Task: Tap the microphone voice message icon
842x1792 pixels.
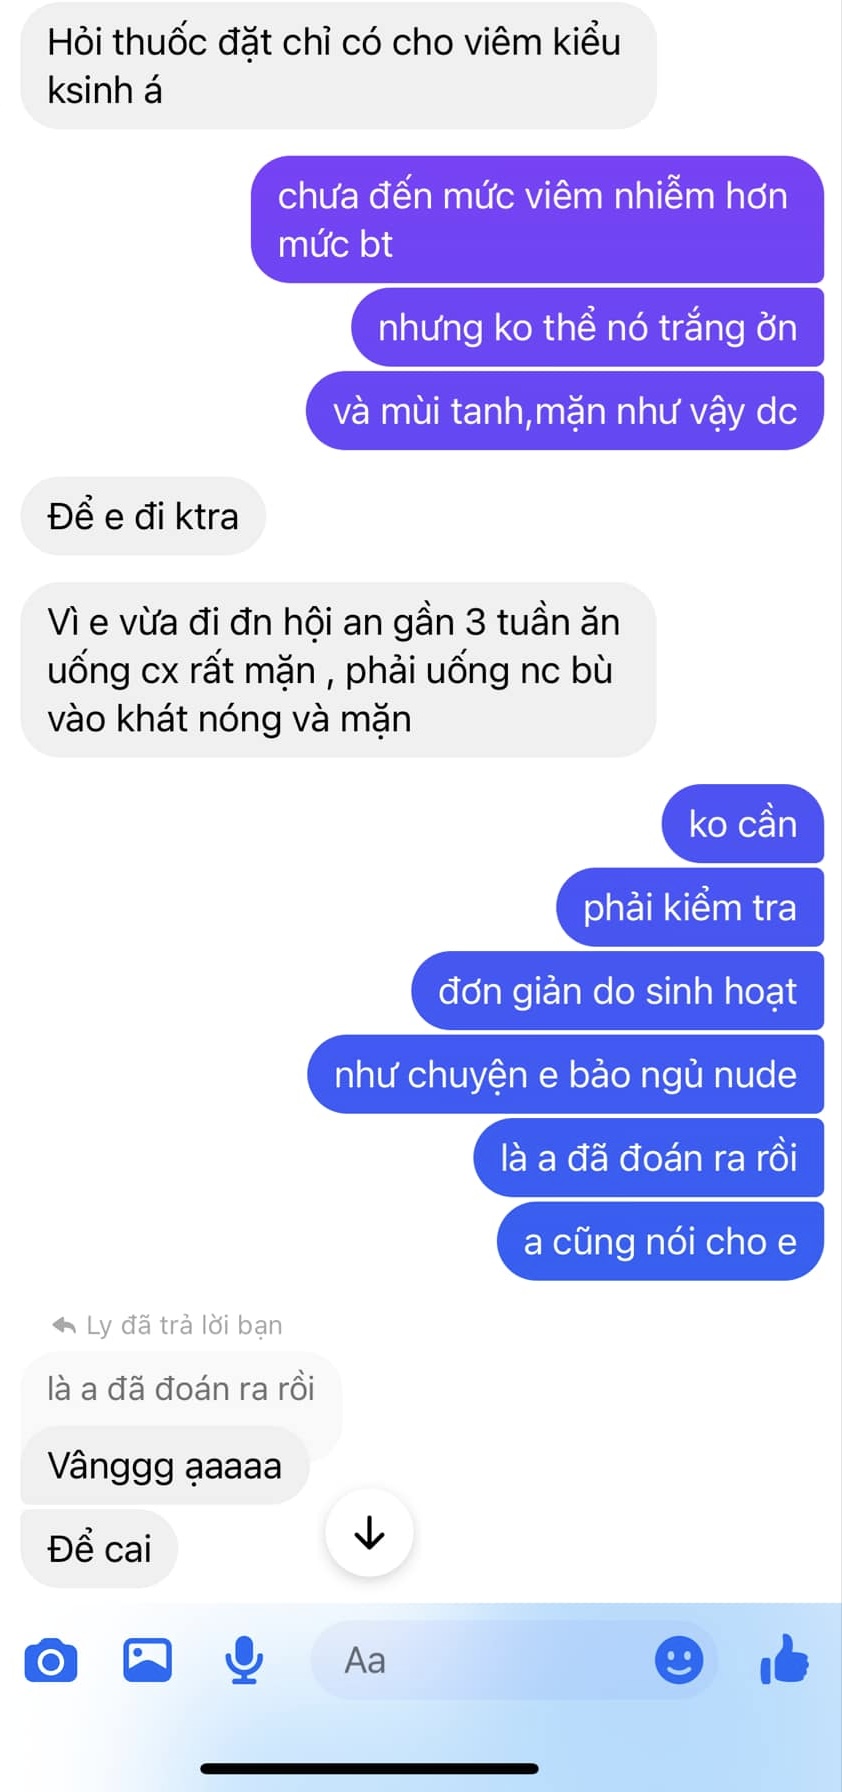Action: click(x=243, y=1660)
